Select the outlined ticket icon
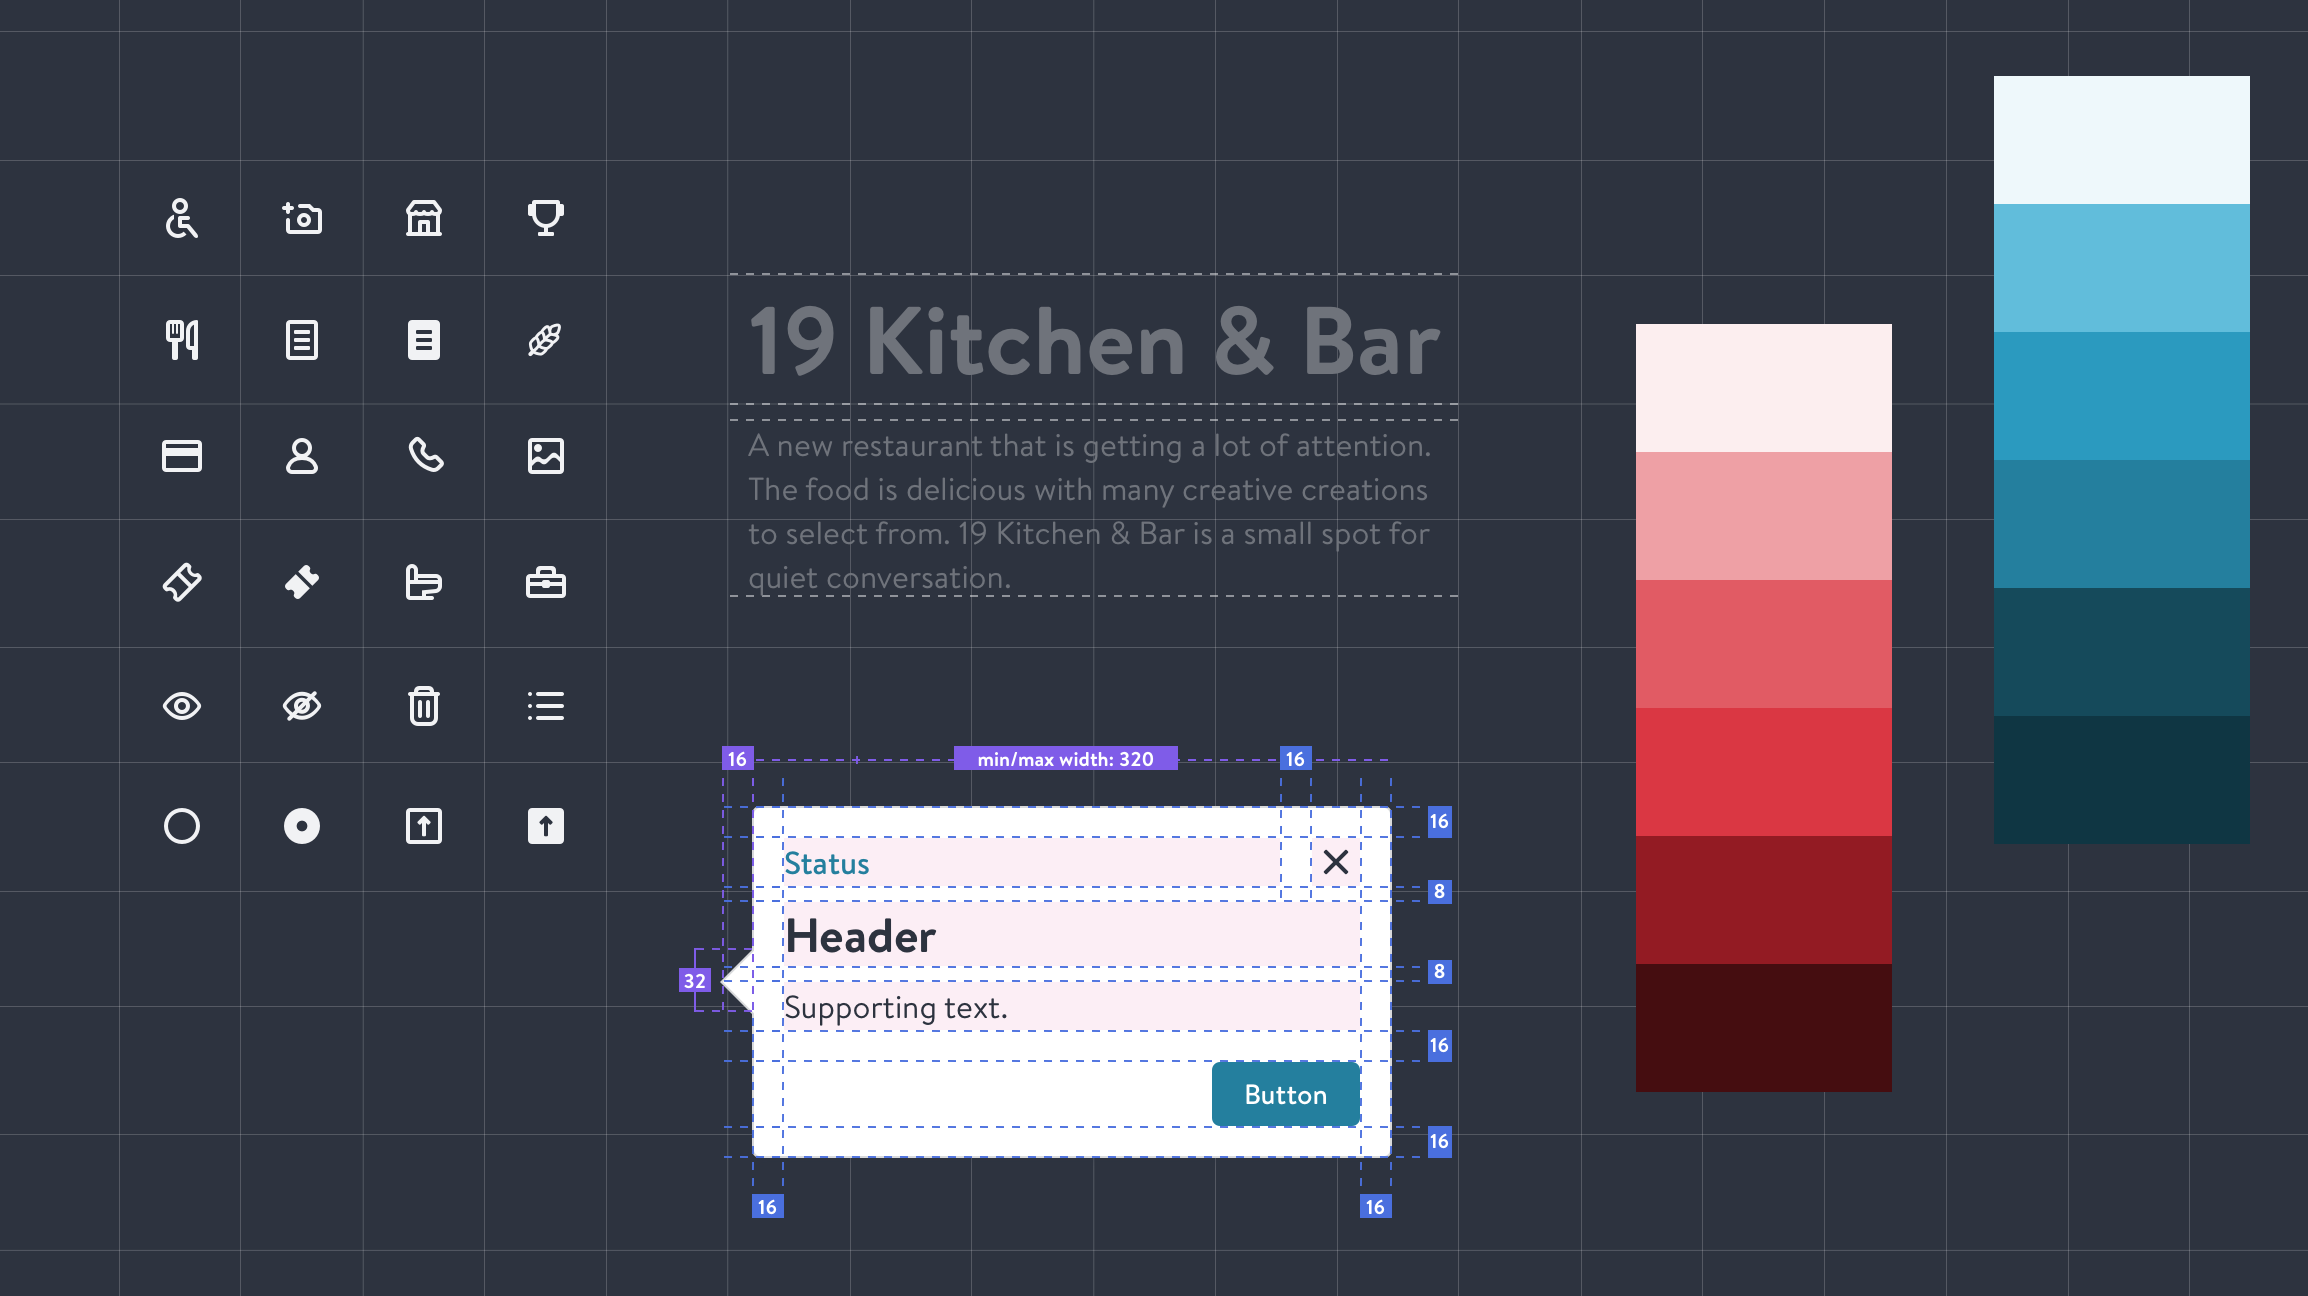The height and width of the screenshot is (1296, 2308). coord(182,582)
